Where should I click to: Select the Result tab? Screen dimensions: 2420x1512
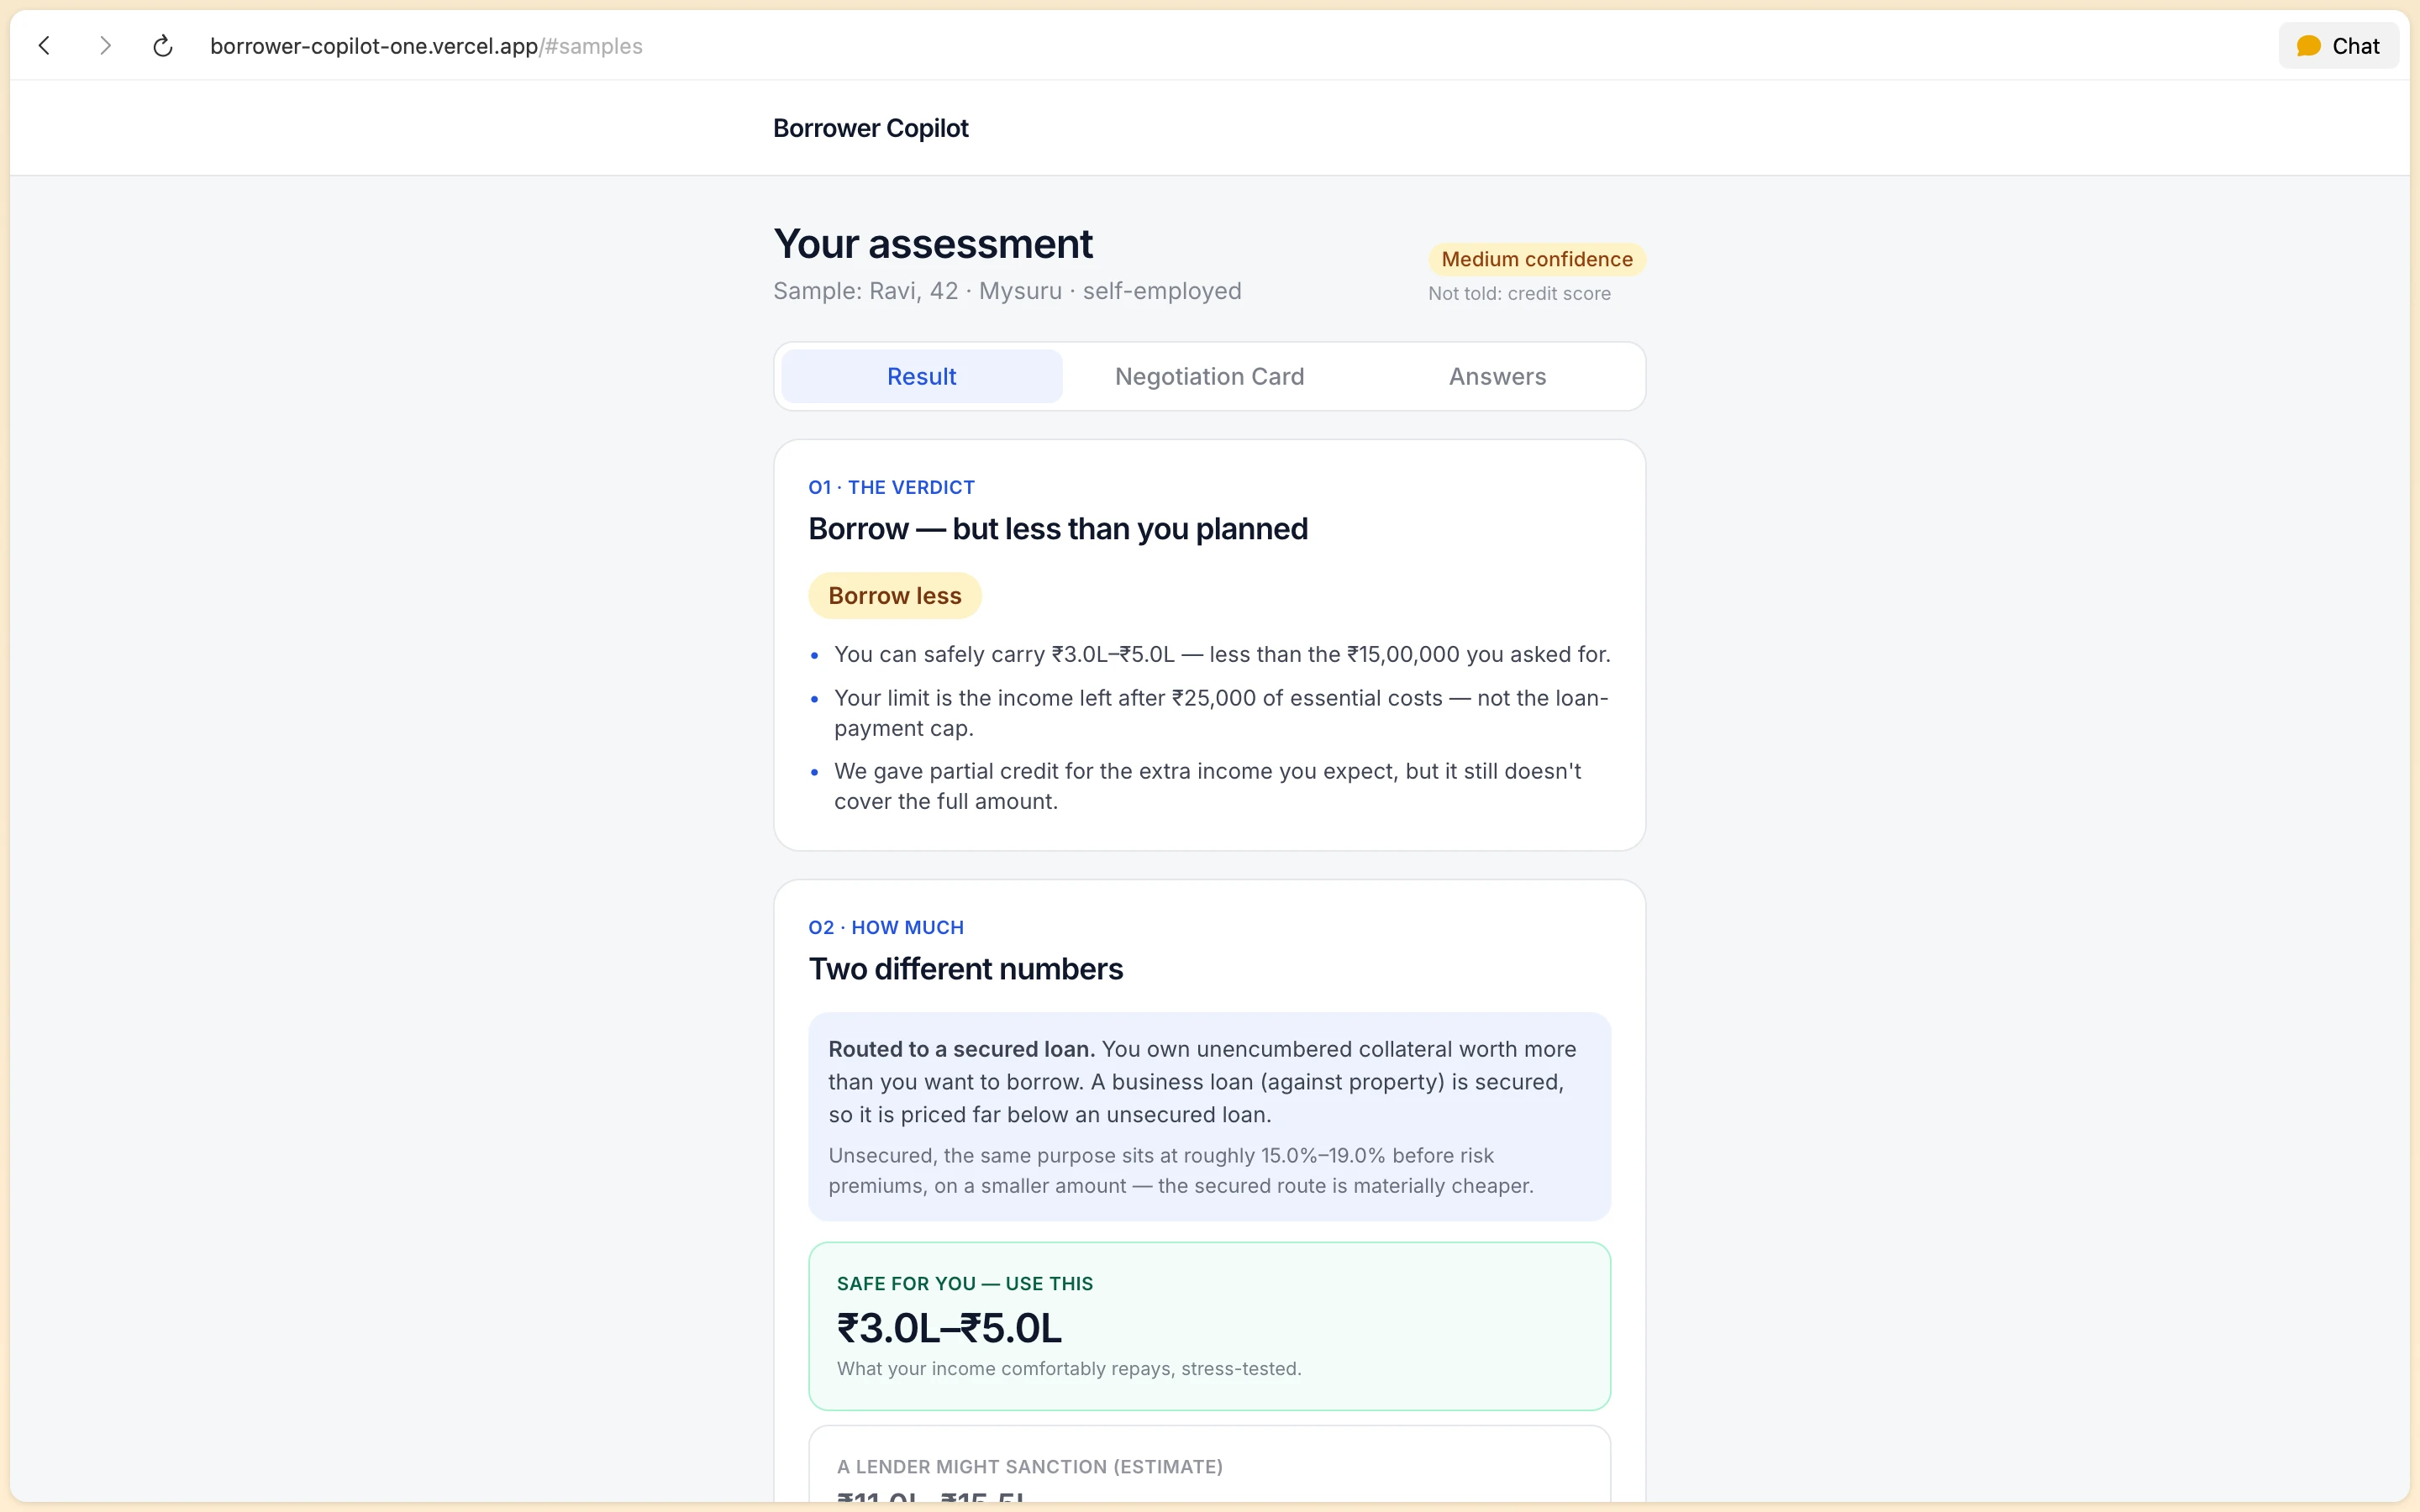(x=921, y=376)
